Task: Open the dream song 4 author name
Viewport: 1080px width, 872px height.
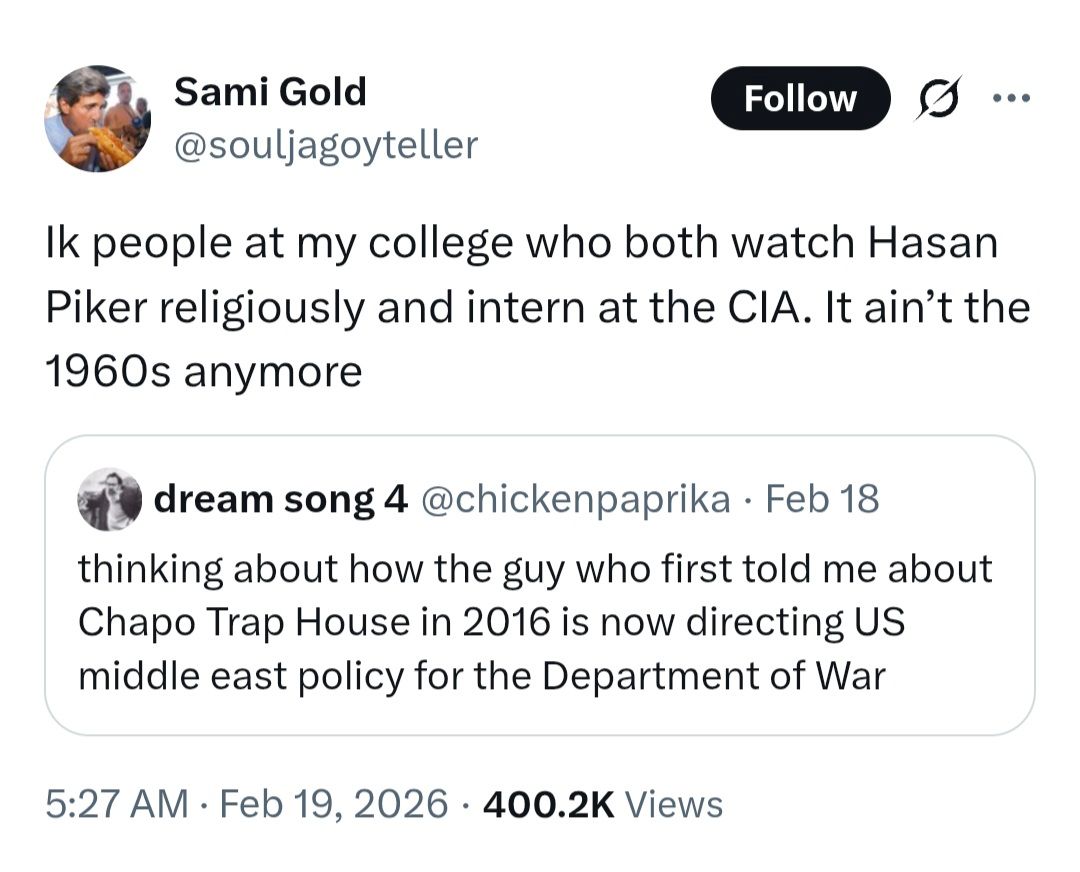Action: [279, 498]
